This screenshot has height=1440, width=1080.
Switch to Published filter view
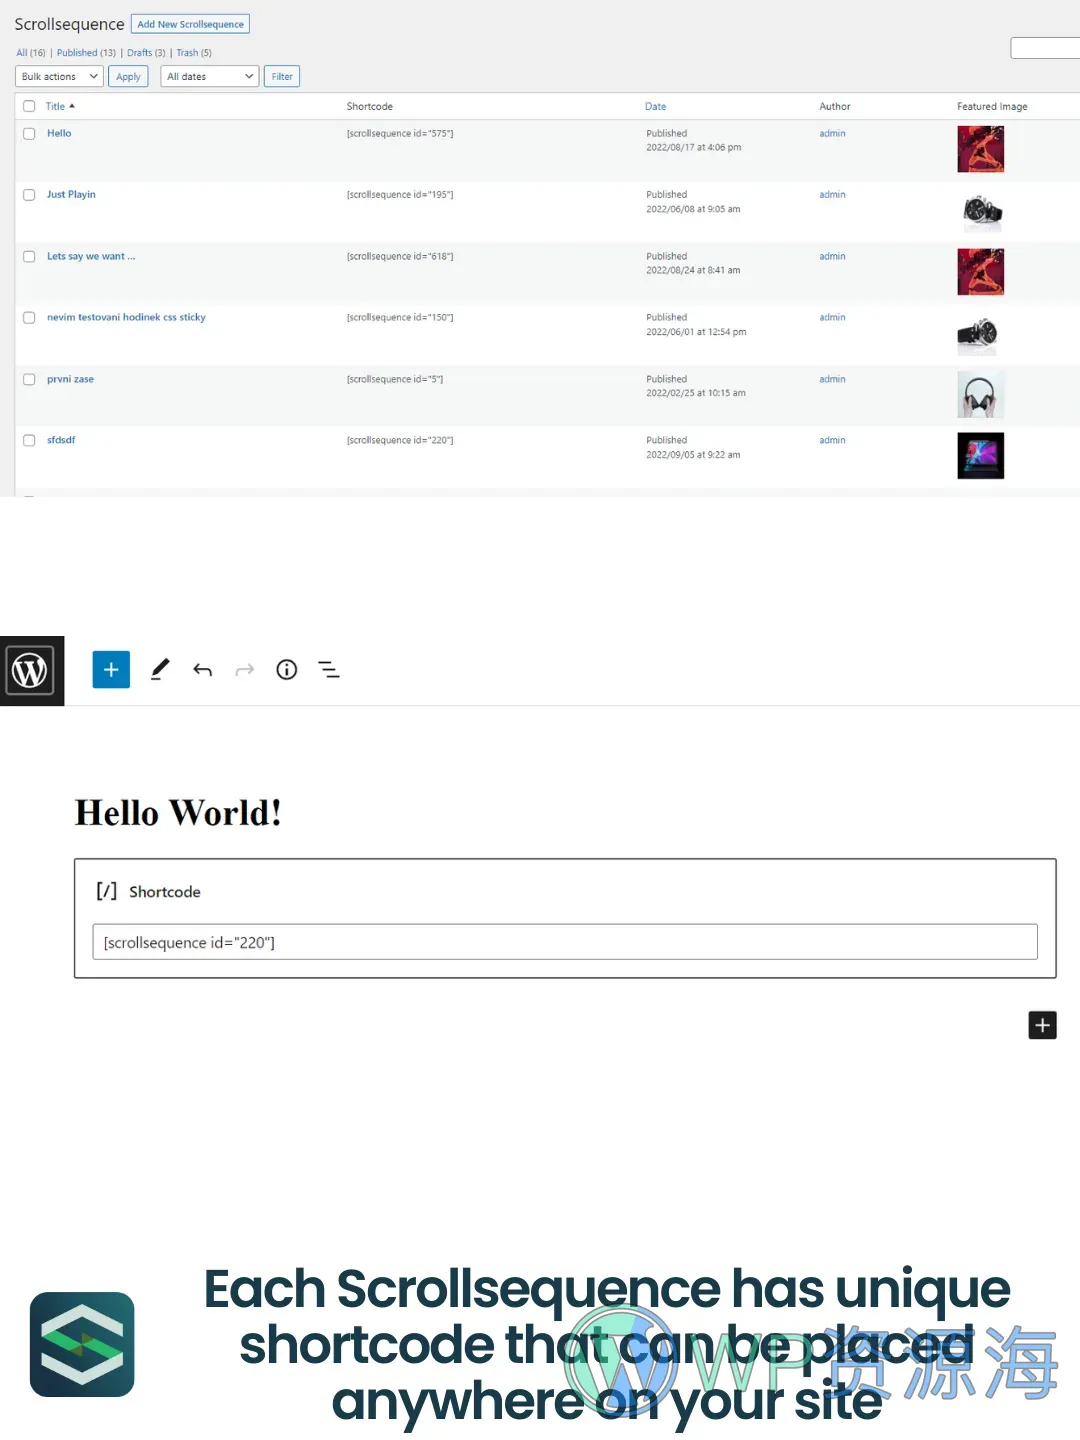[x=77, y=53]
